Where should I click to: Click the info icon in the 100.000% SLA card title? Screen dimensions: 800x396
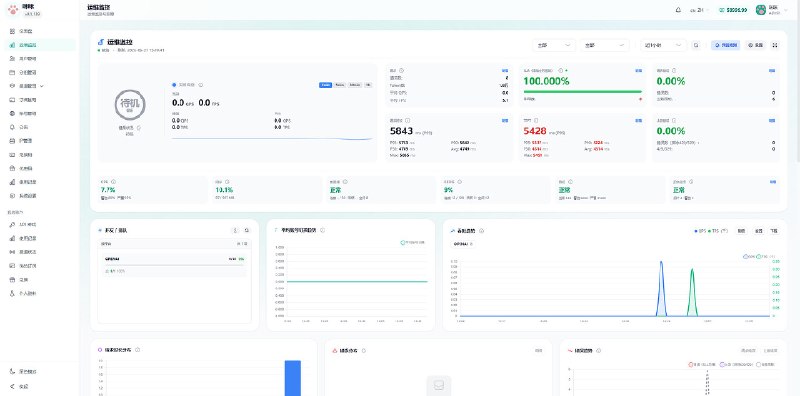point(561,70)
